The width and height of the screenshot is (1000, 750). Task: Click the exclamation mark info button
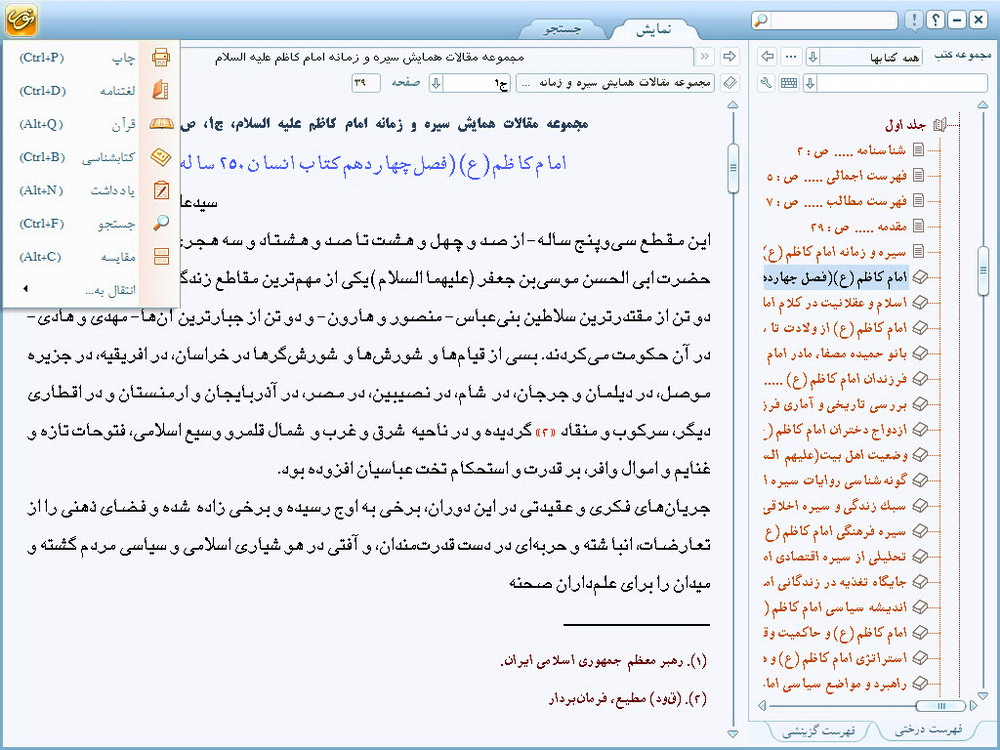click(x=913, y=20)
